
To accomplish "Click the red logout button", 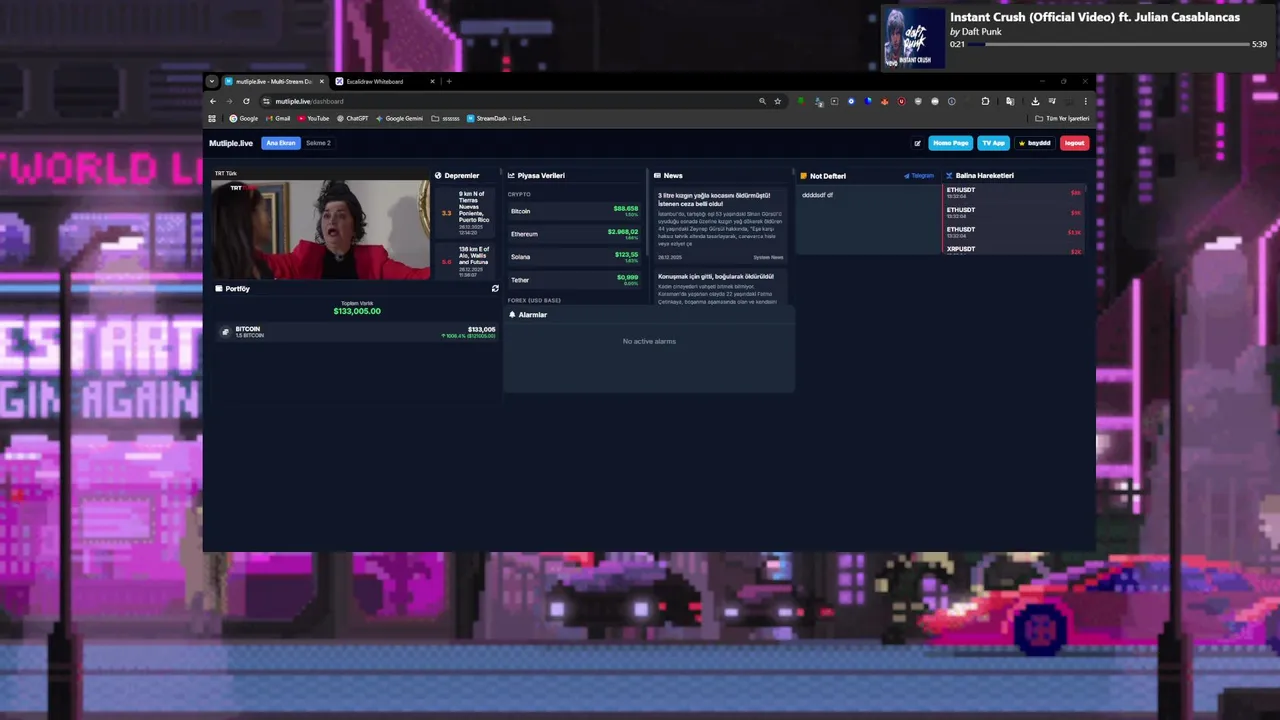I will click(1074, 143).
